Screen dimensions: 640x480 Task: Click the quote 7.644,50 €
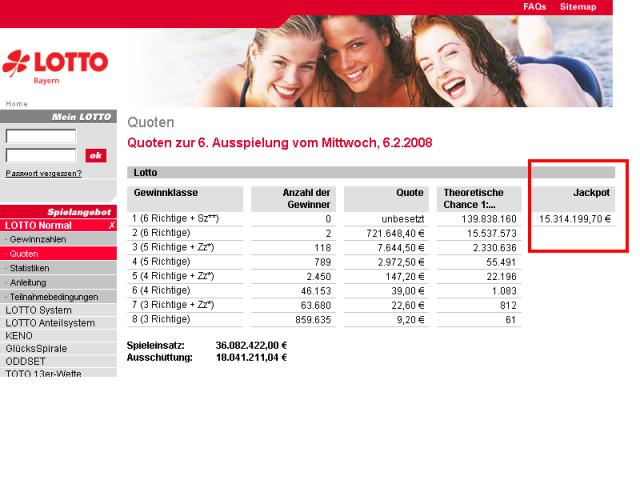point(401,248)
